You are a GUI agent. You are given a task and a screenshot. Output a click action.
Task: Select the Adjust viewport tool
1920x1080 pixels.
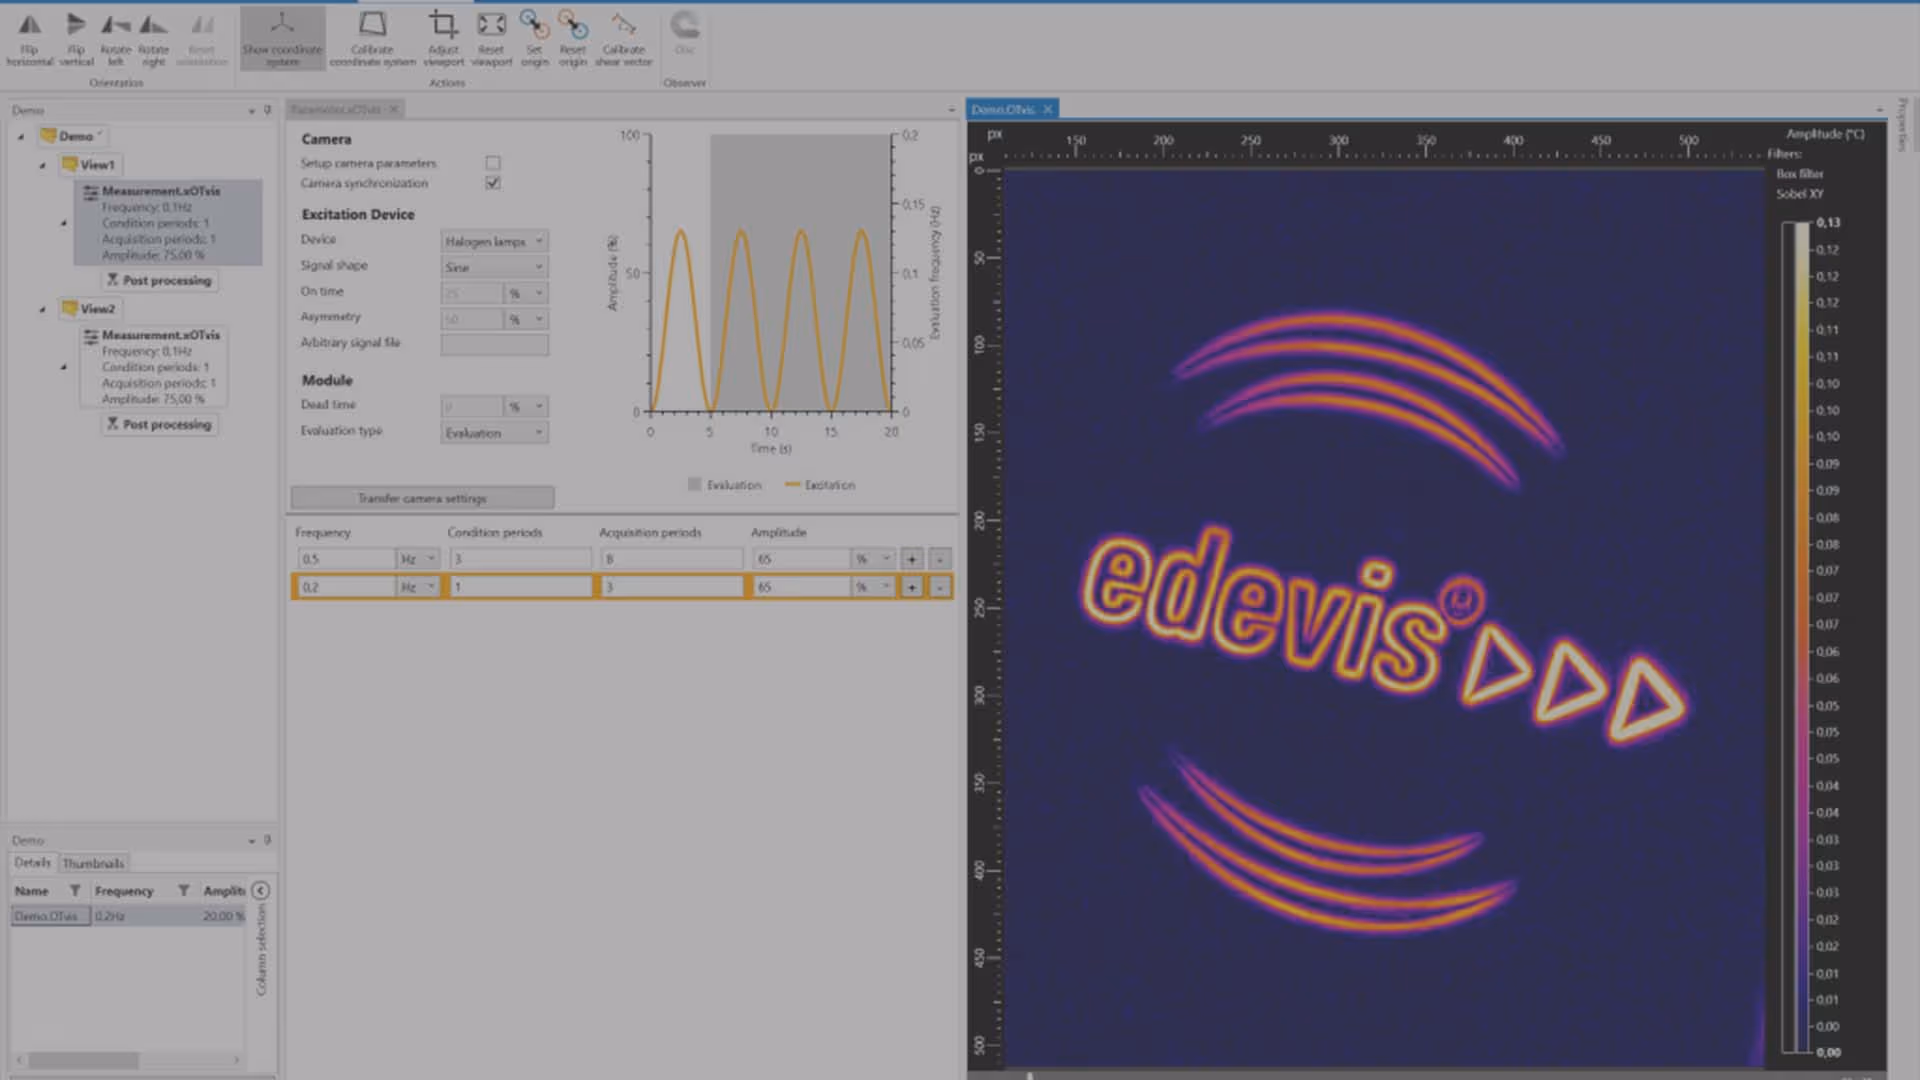tap(443, 38)
